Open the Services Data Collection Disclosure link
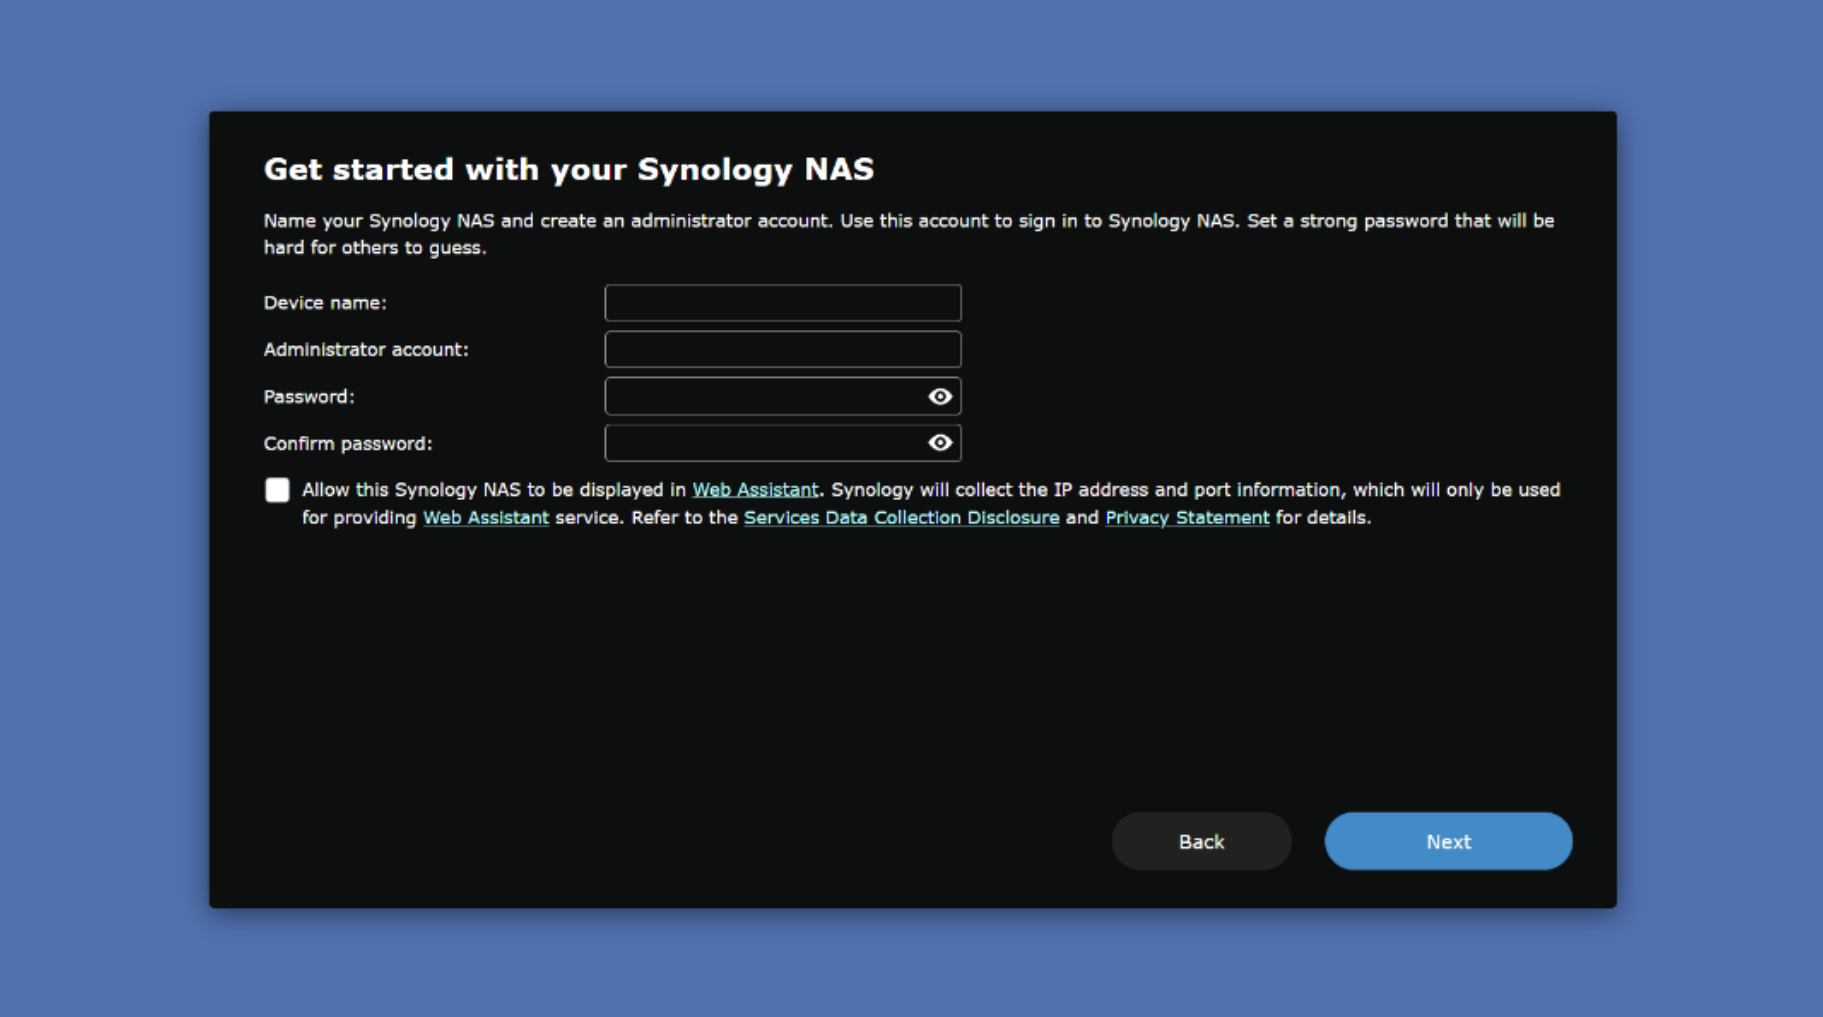Screen dimensions: 1823x1017 tap(901, 518)
